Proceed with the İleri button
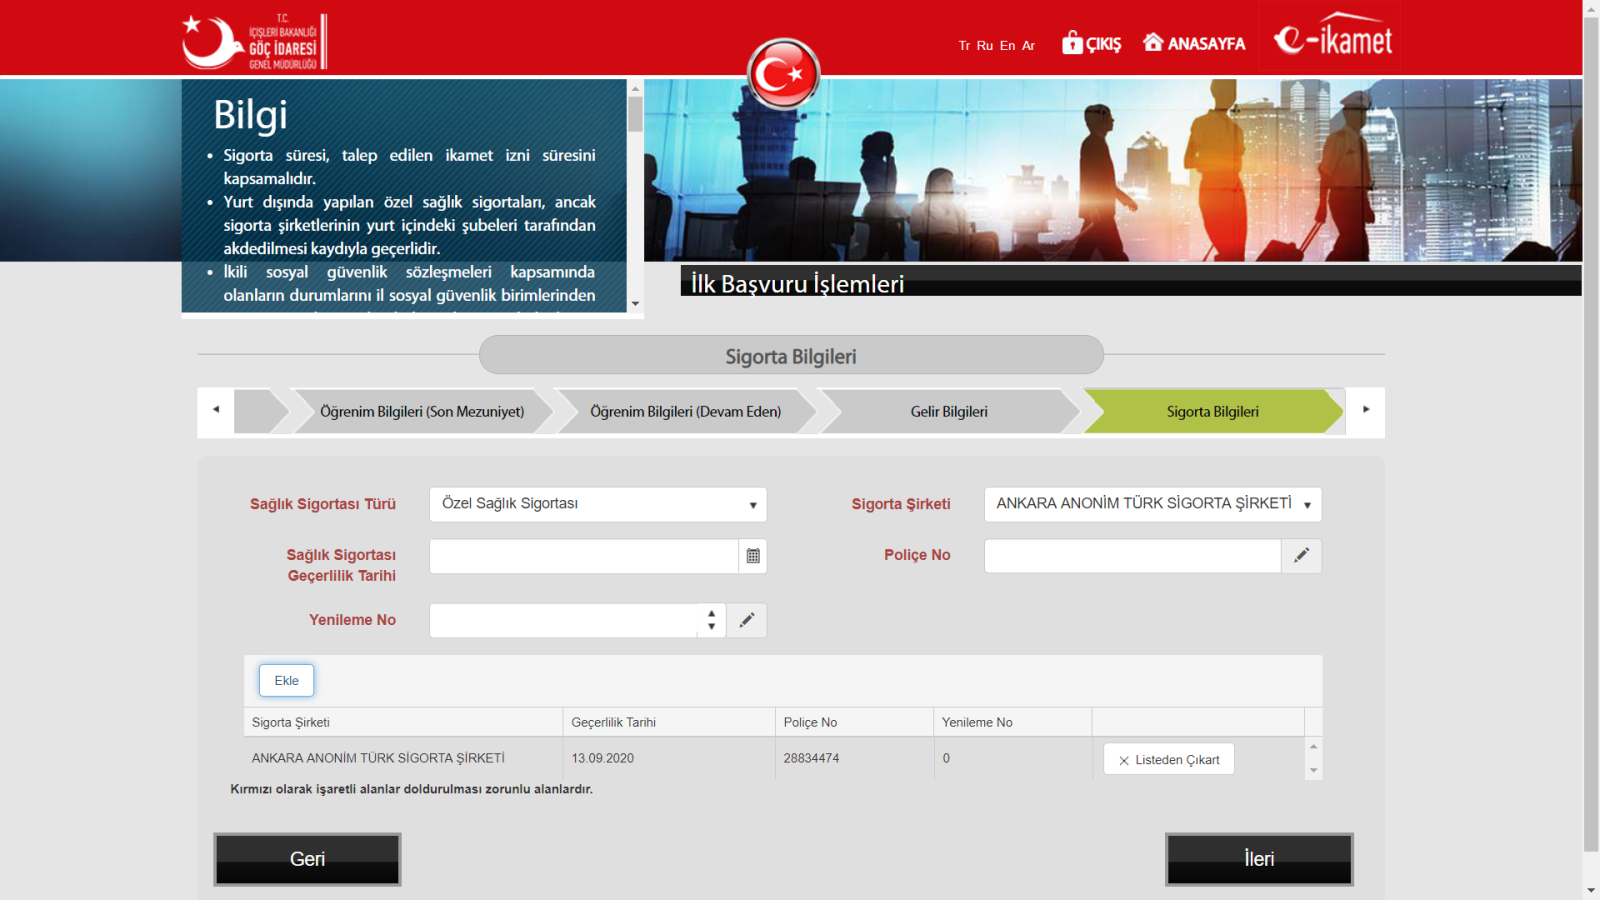This screenshot has width=1600, height=900. pos(1259,859)
